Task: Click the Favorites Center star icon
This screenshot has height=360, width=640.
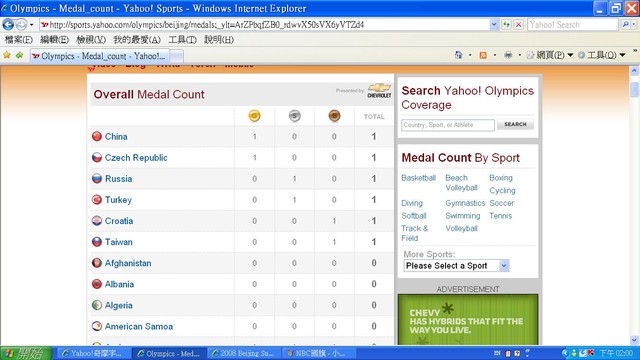Action: pyautogui.click(x=7, y=55)
